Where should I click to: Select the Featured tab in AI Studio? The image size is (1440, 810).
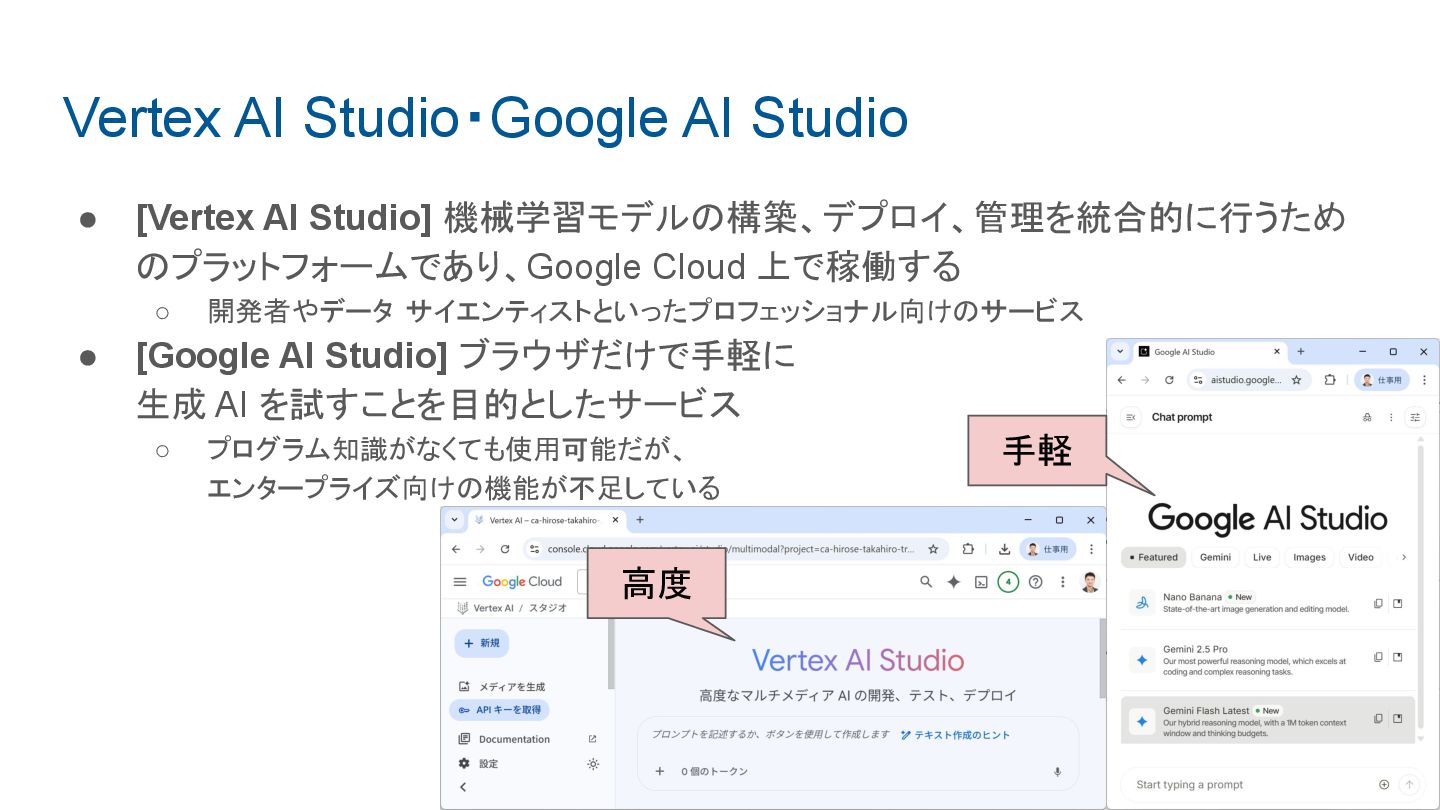(1153, 557)
